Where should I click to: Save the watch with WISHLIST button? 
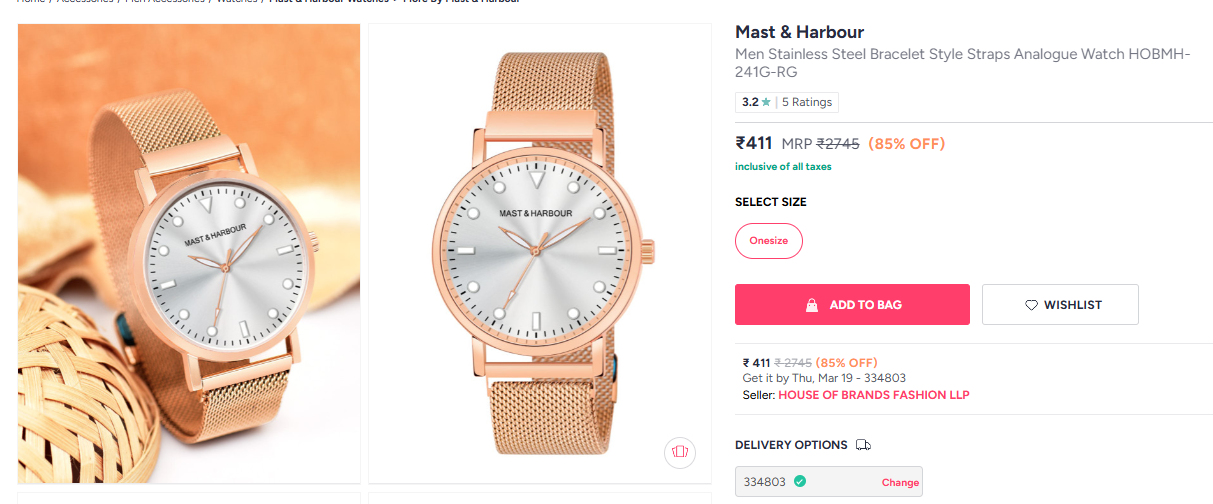(x=1060, y=305)
